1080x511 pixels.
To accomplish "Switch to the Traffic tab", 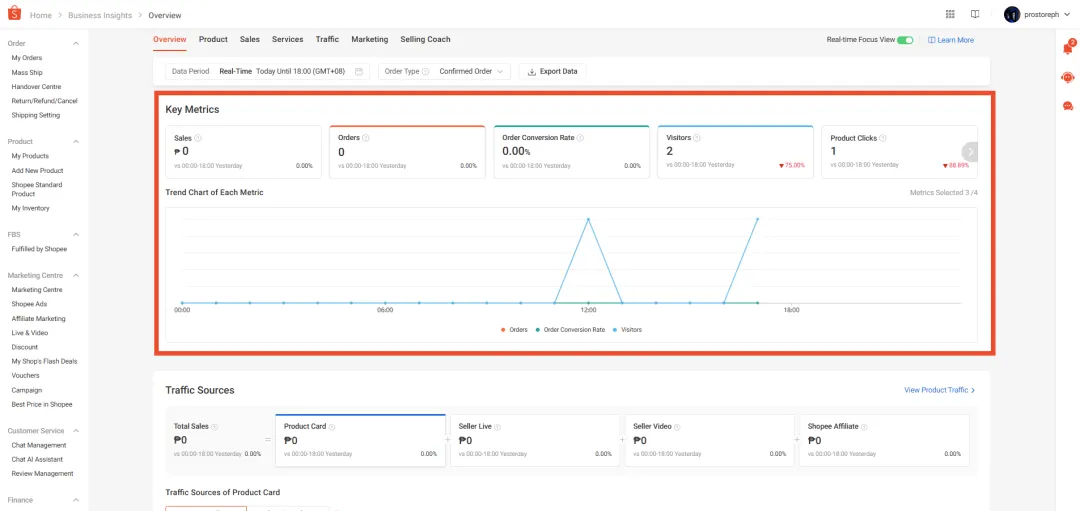I will point(327,39).
